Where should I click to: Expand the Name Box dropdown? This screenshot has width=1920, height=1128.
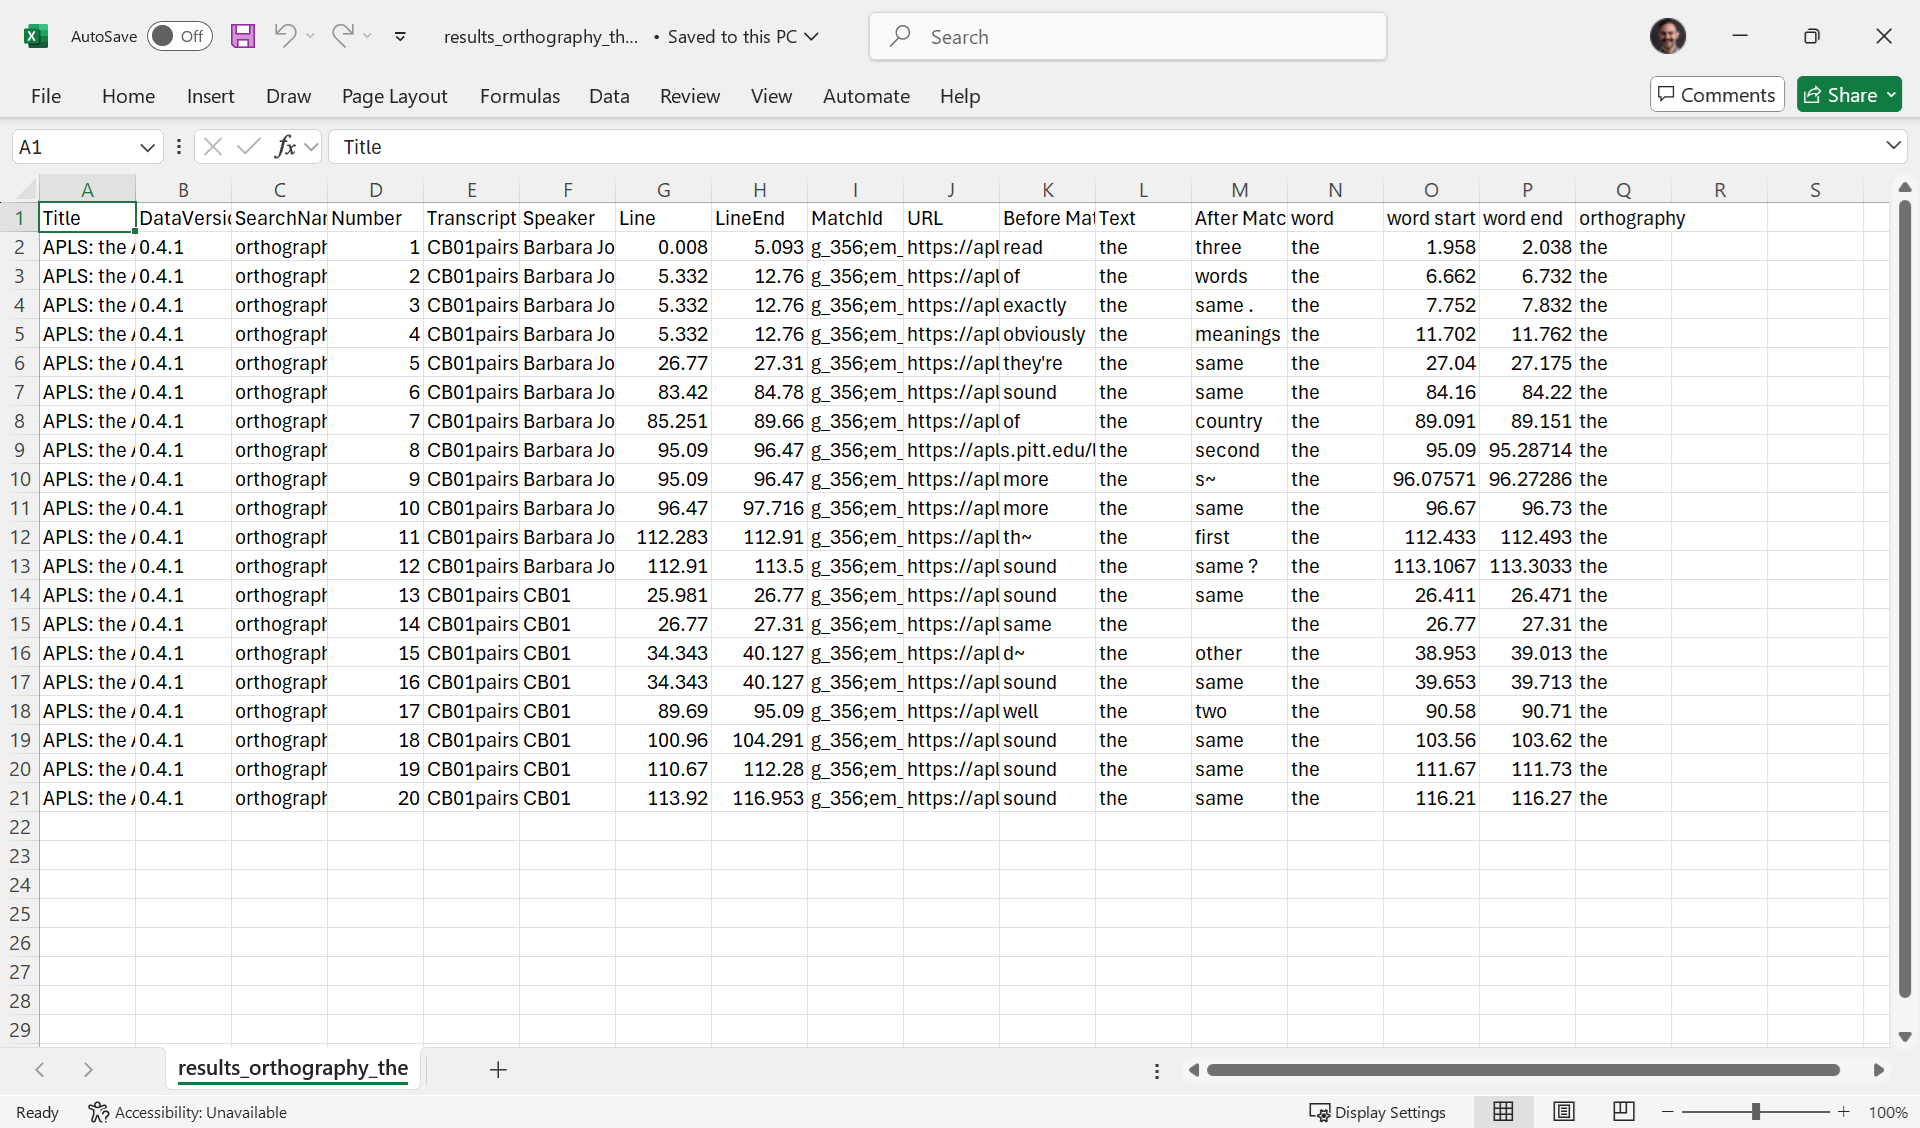tap(147, 147)
